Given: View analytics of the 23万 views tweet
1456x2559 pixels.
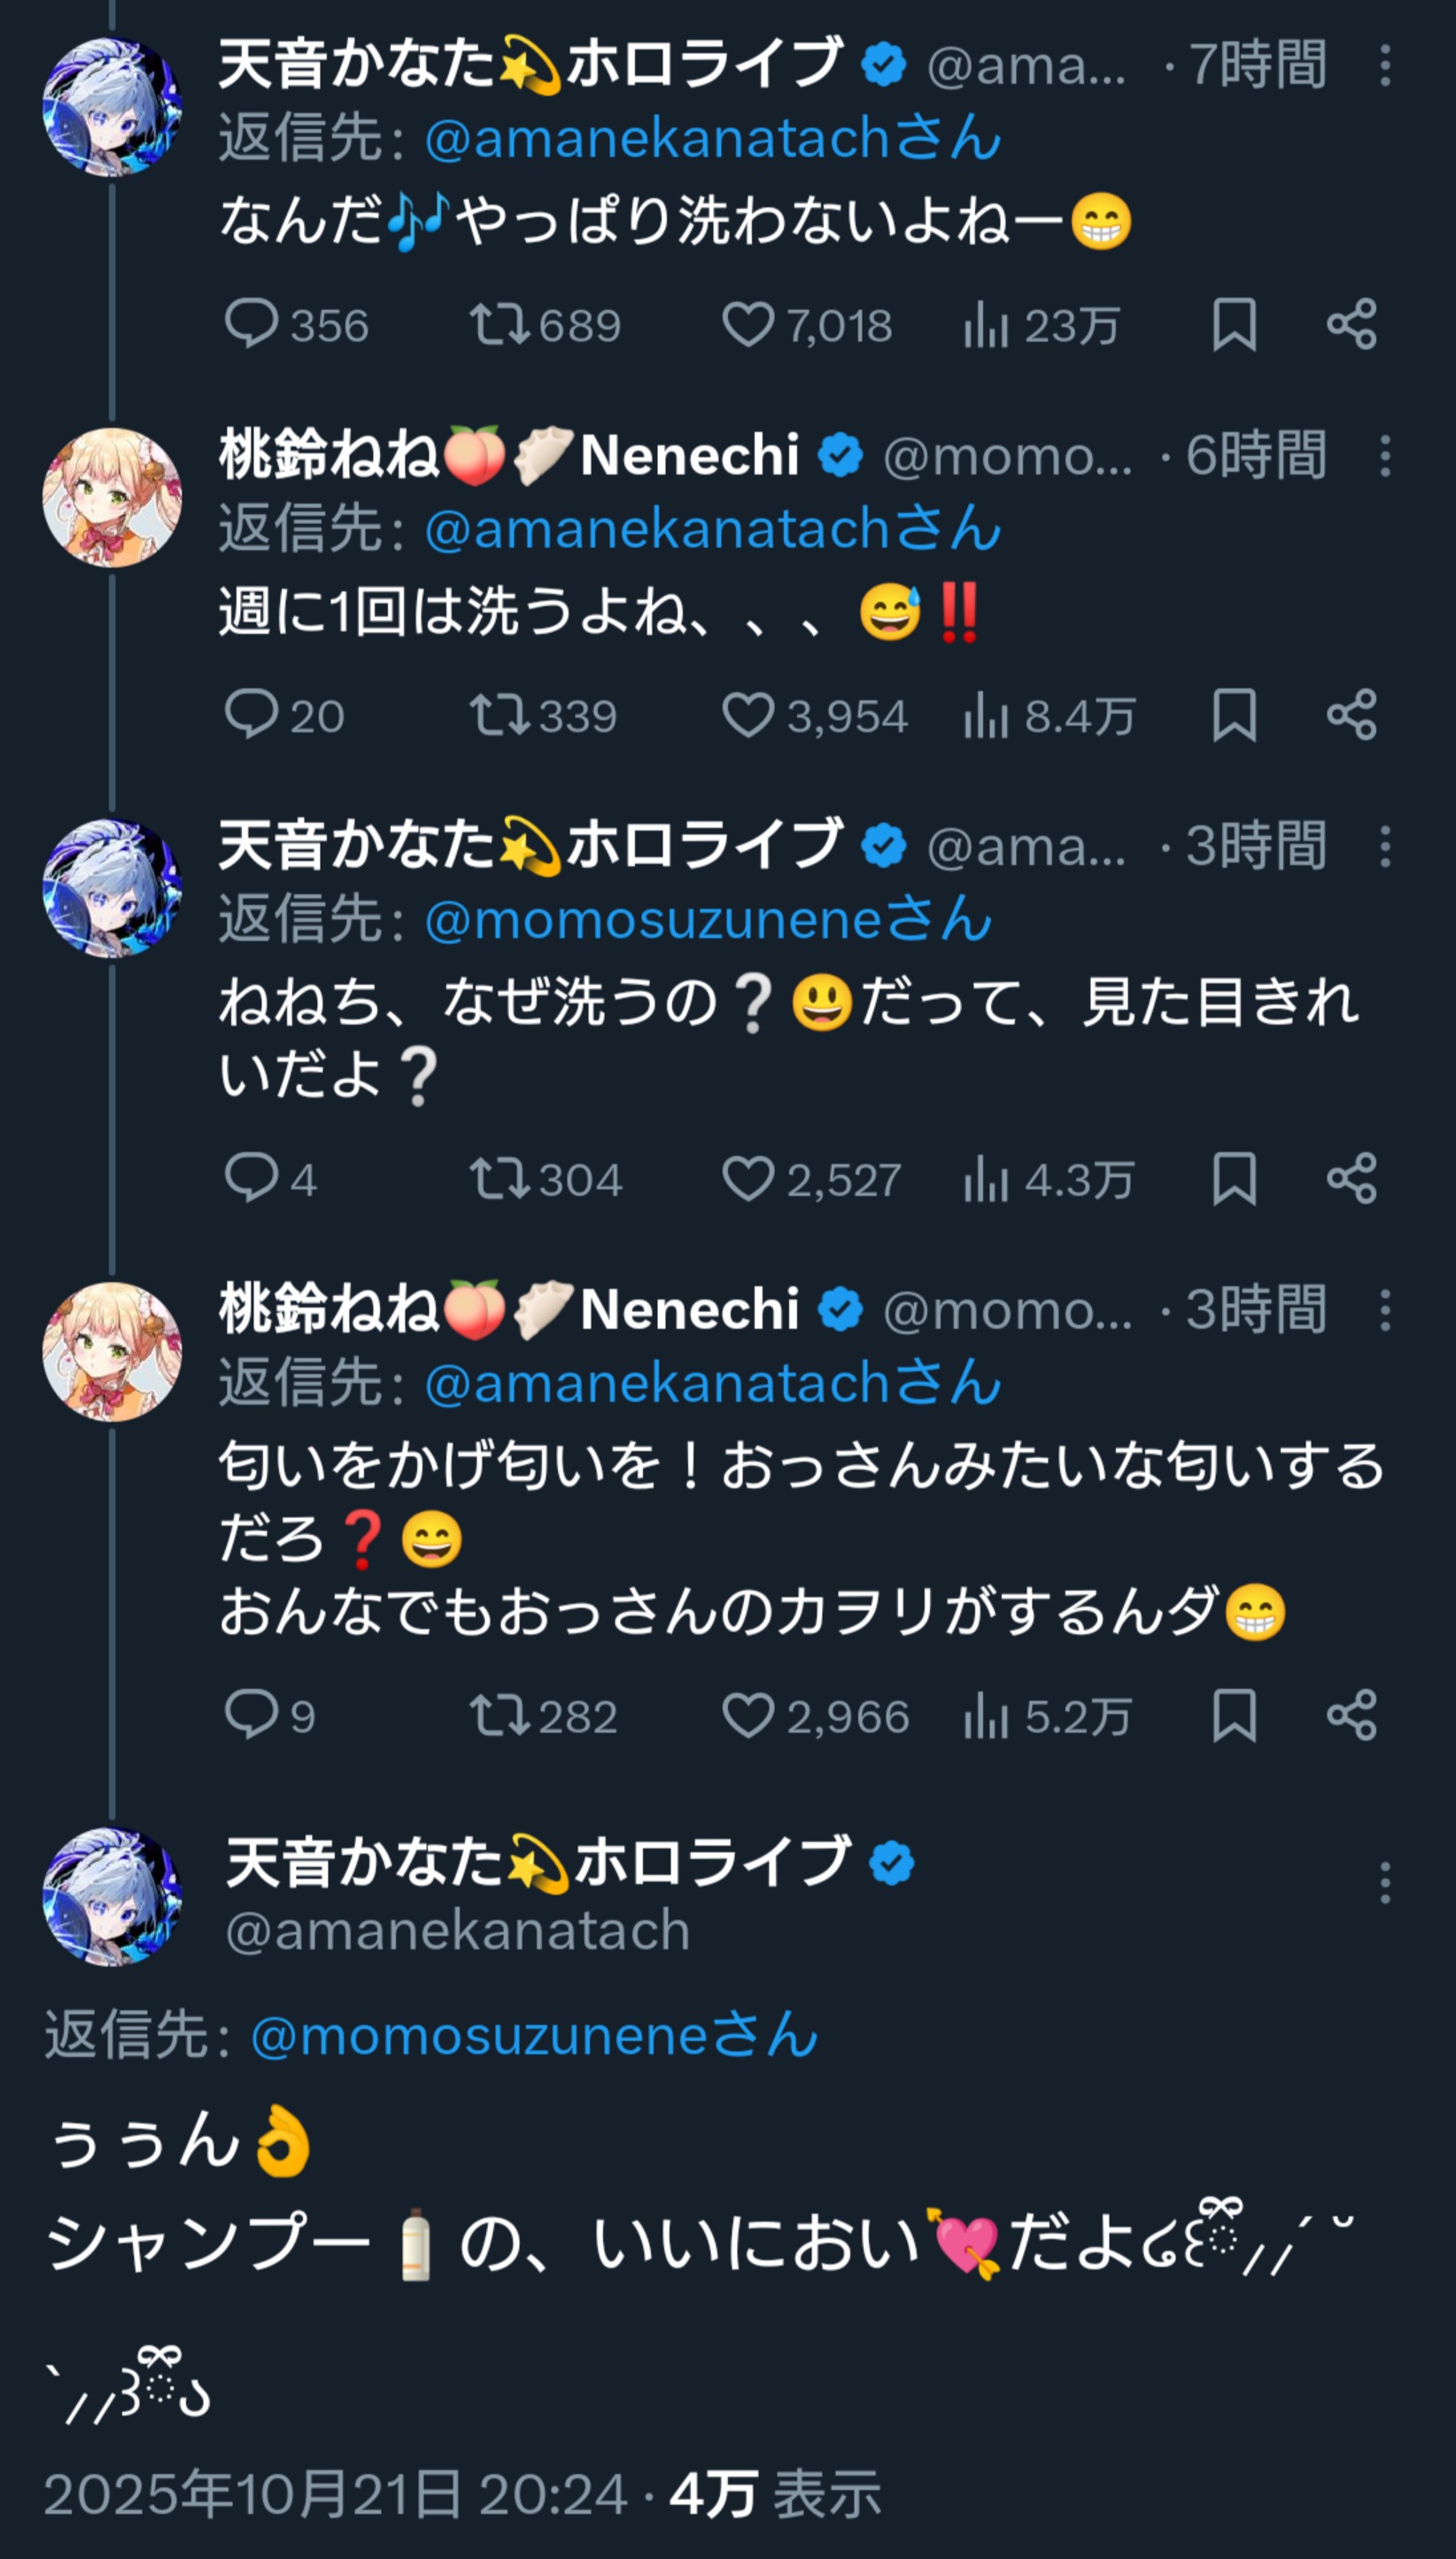Looking at the screenshot, I should (986, 324).
